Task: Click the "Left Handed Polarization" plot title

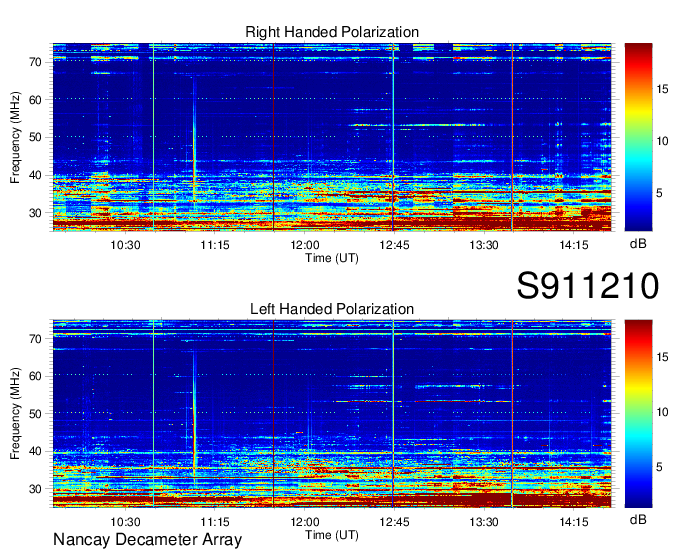Action: [x=332, y=309]
